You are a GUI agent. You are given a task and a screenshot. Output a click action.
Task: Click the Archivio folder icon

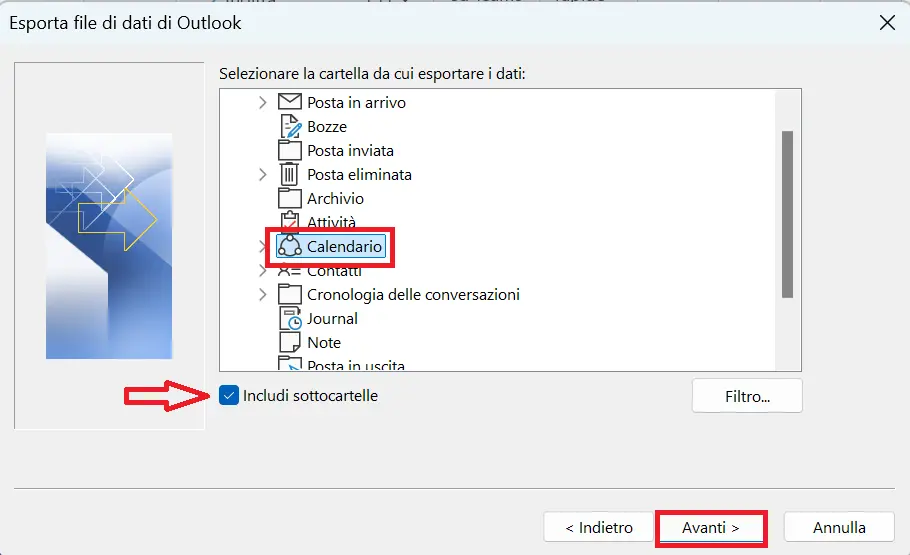pos(290,198)
